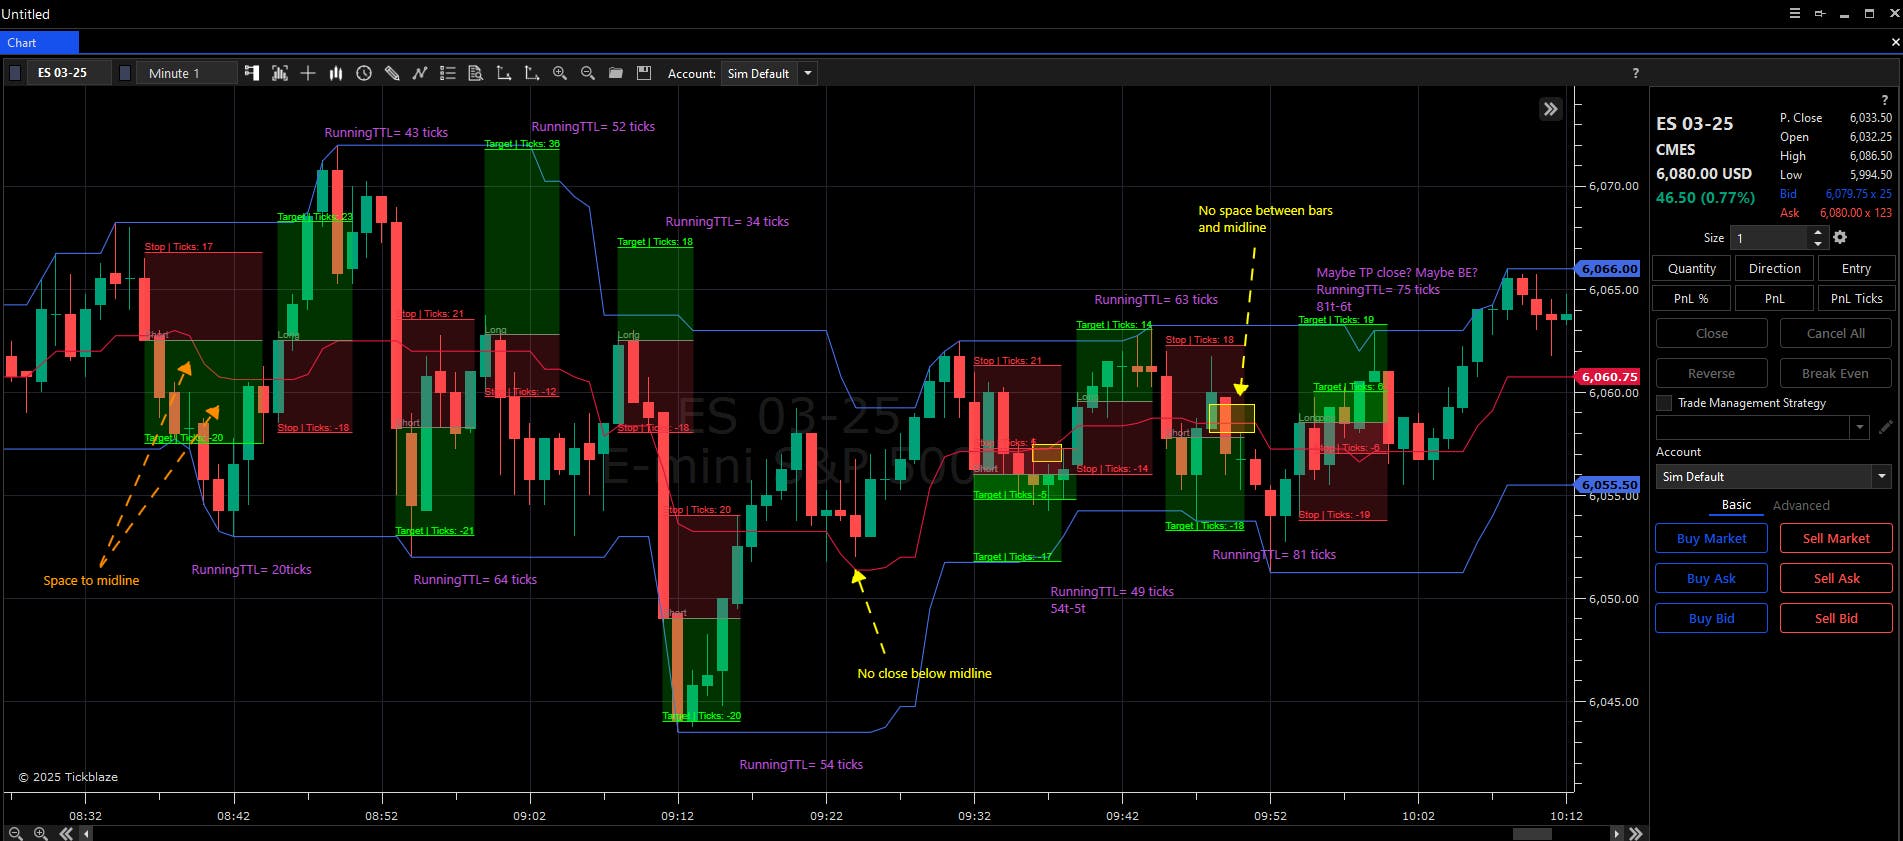Screen dimensions: 1903x841
Task: Select the pencil drawing tool
Action: pos(392,73)
